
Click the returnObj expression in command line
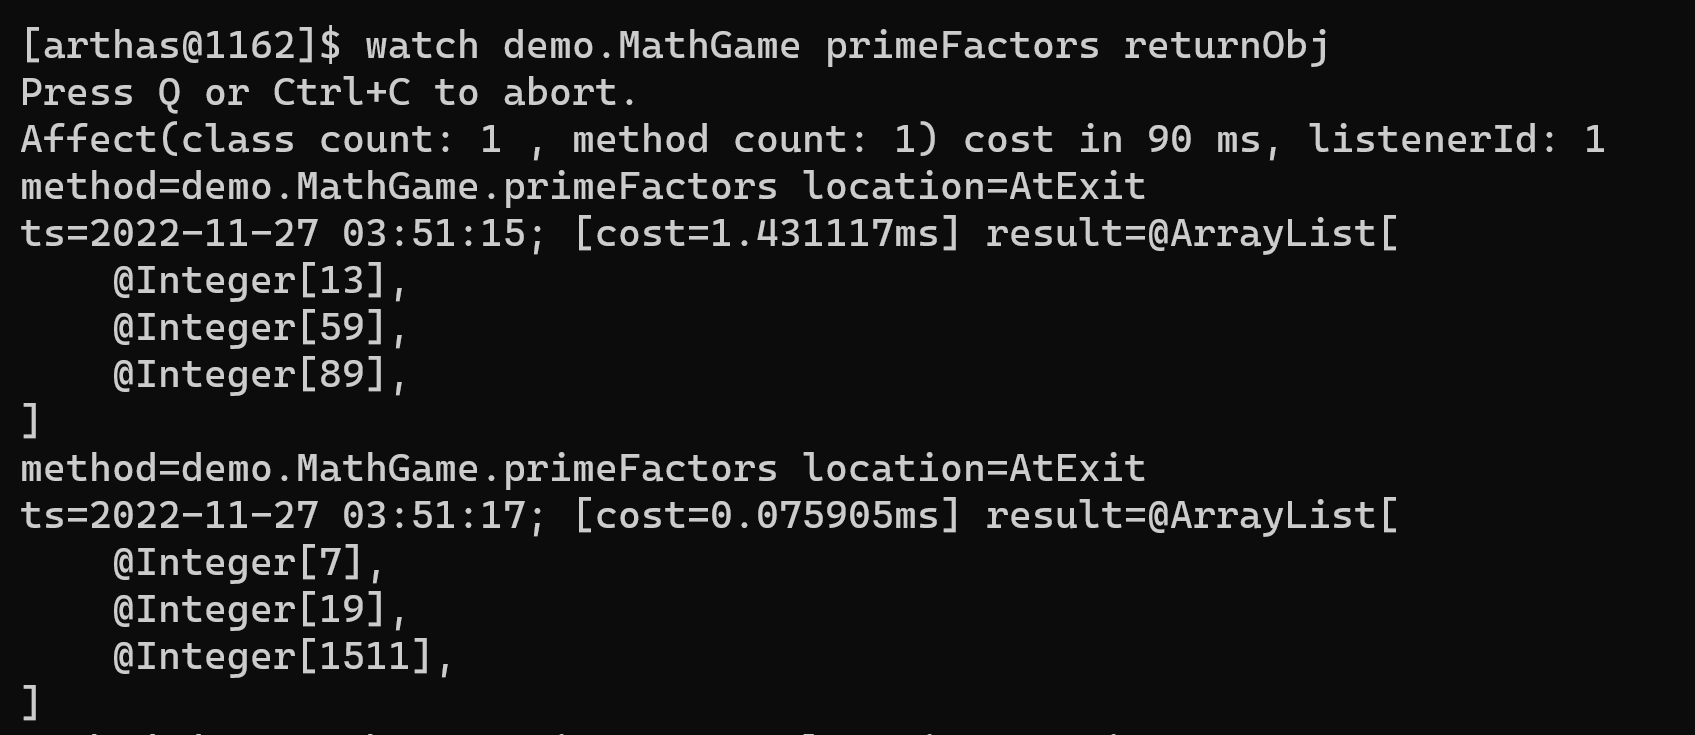(1226, 46)
